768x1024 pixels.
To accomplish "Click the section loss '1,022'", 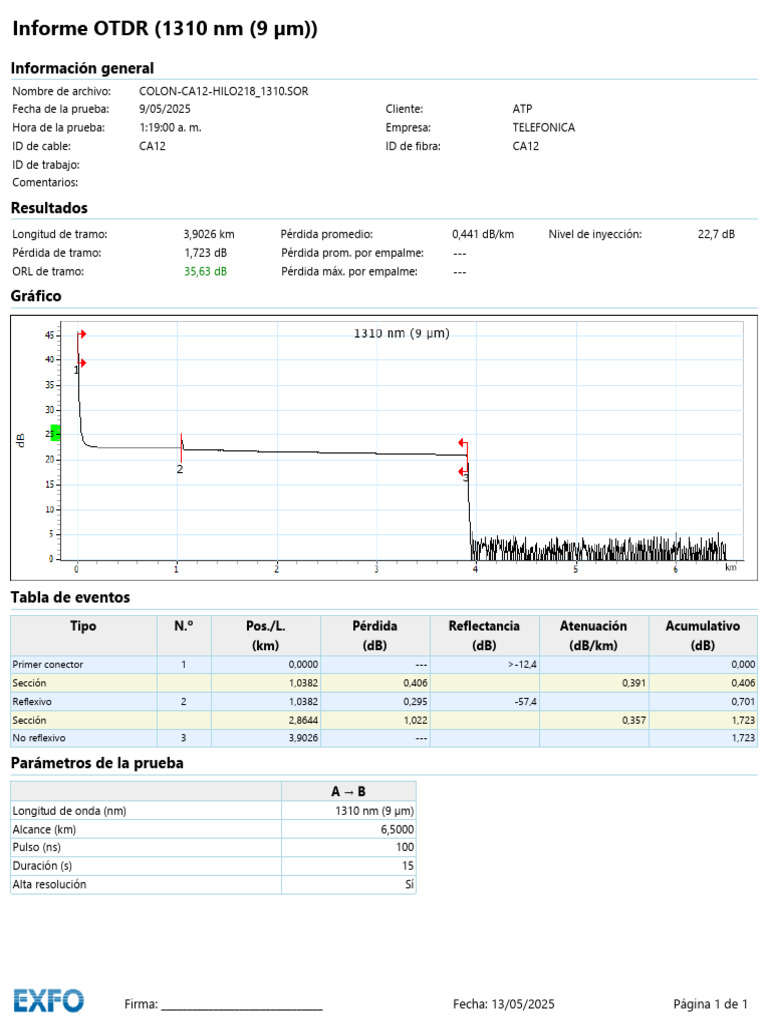I will pyautogui.click(x=415, y=720).
